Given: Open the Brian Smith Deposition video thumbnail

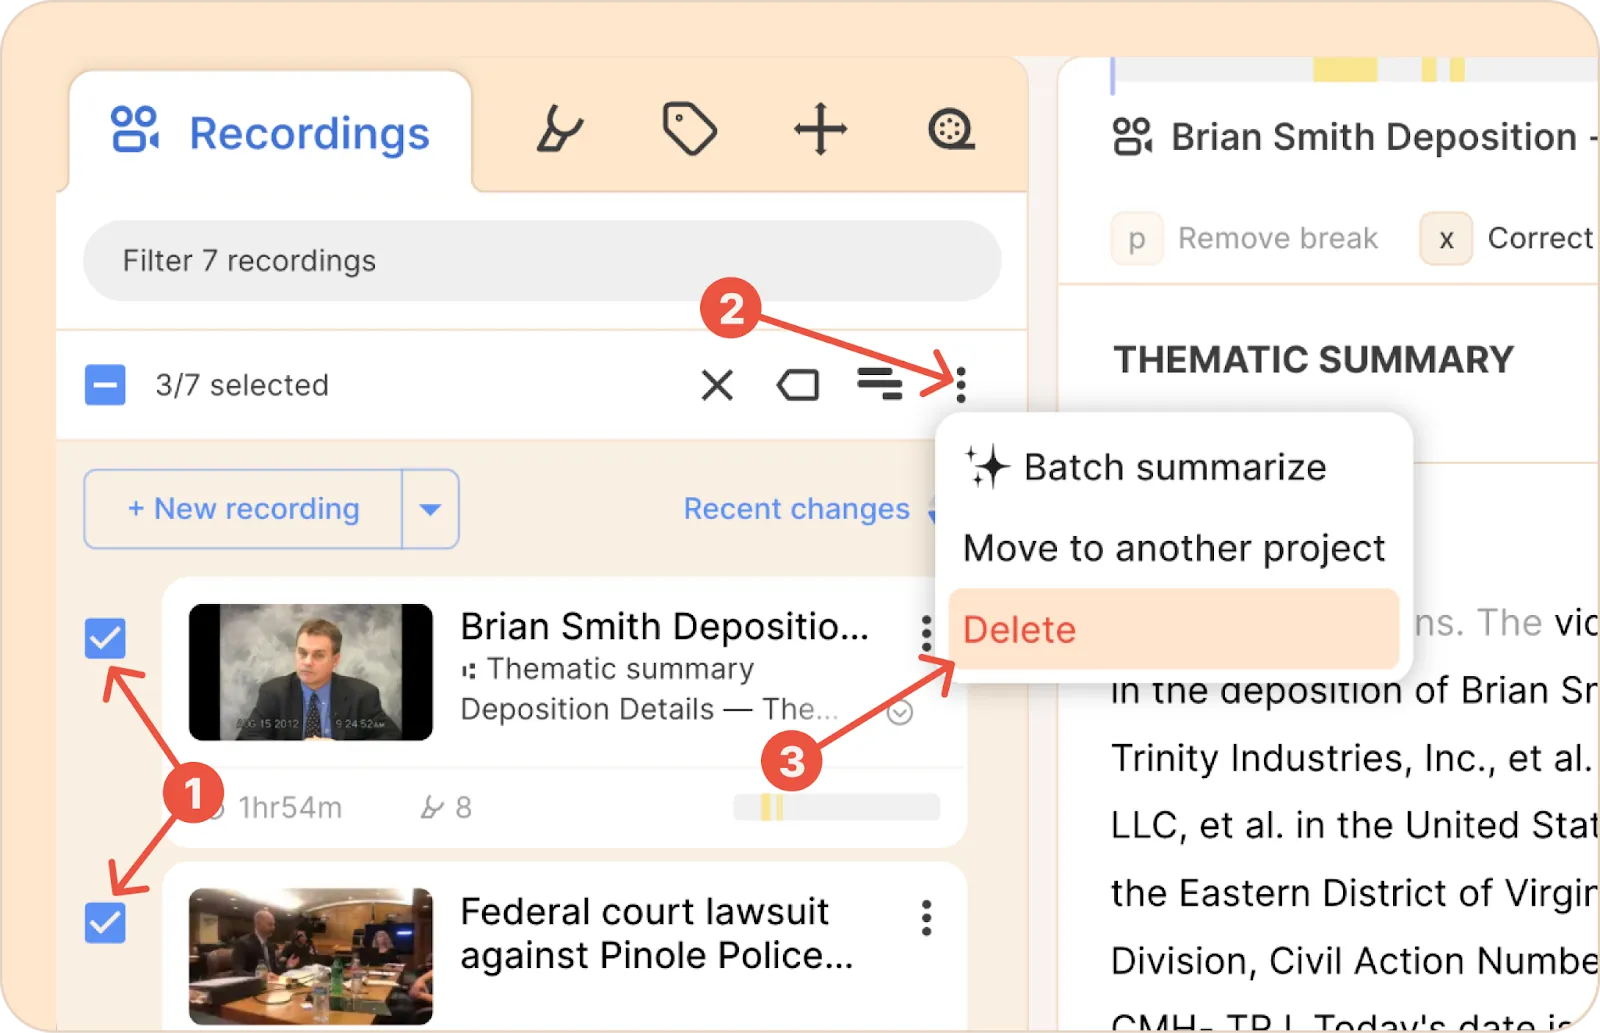Looking at the screenshot, I should (x=311, y=672).
